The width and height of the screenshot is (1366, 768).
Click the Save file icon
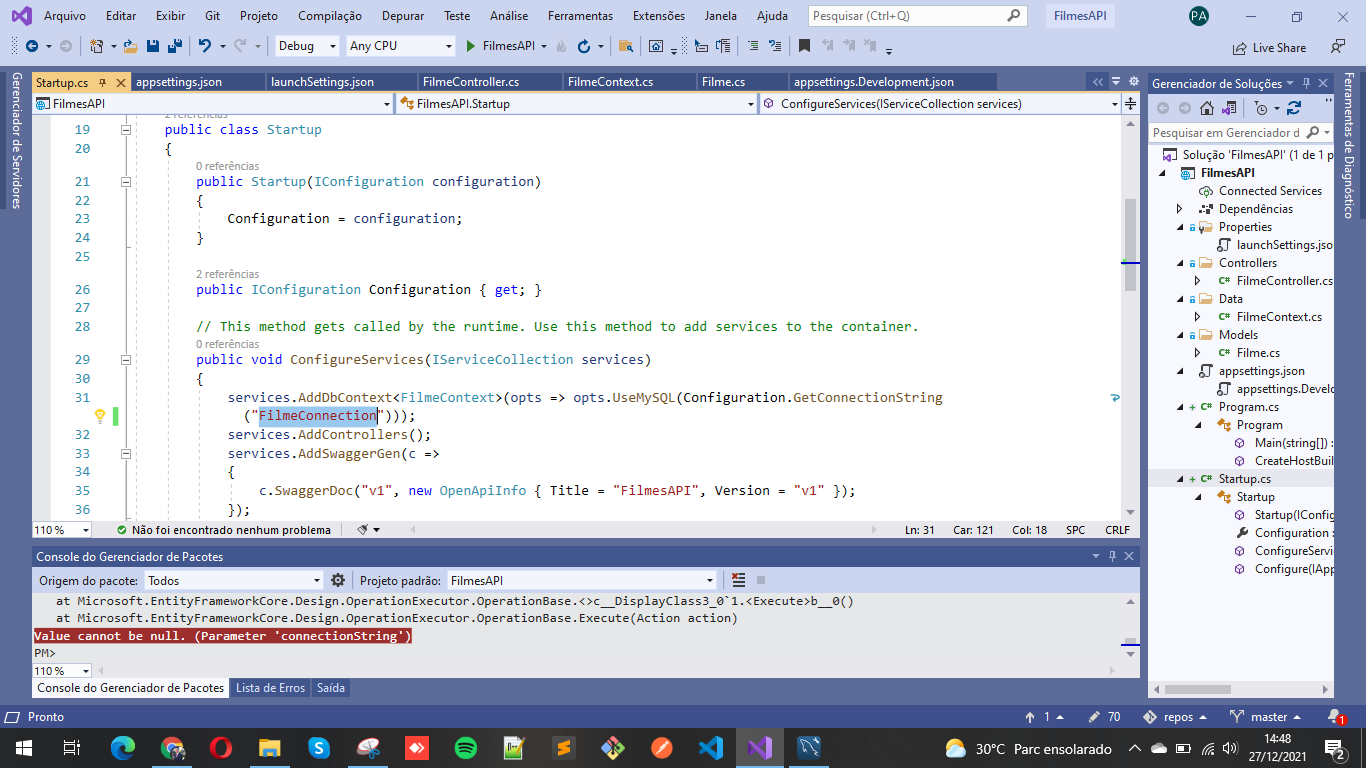tap(153, 46)
